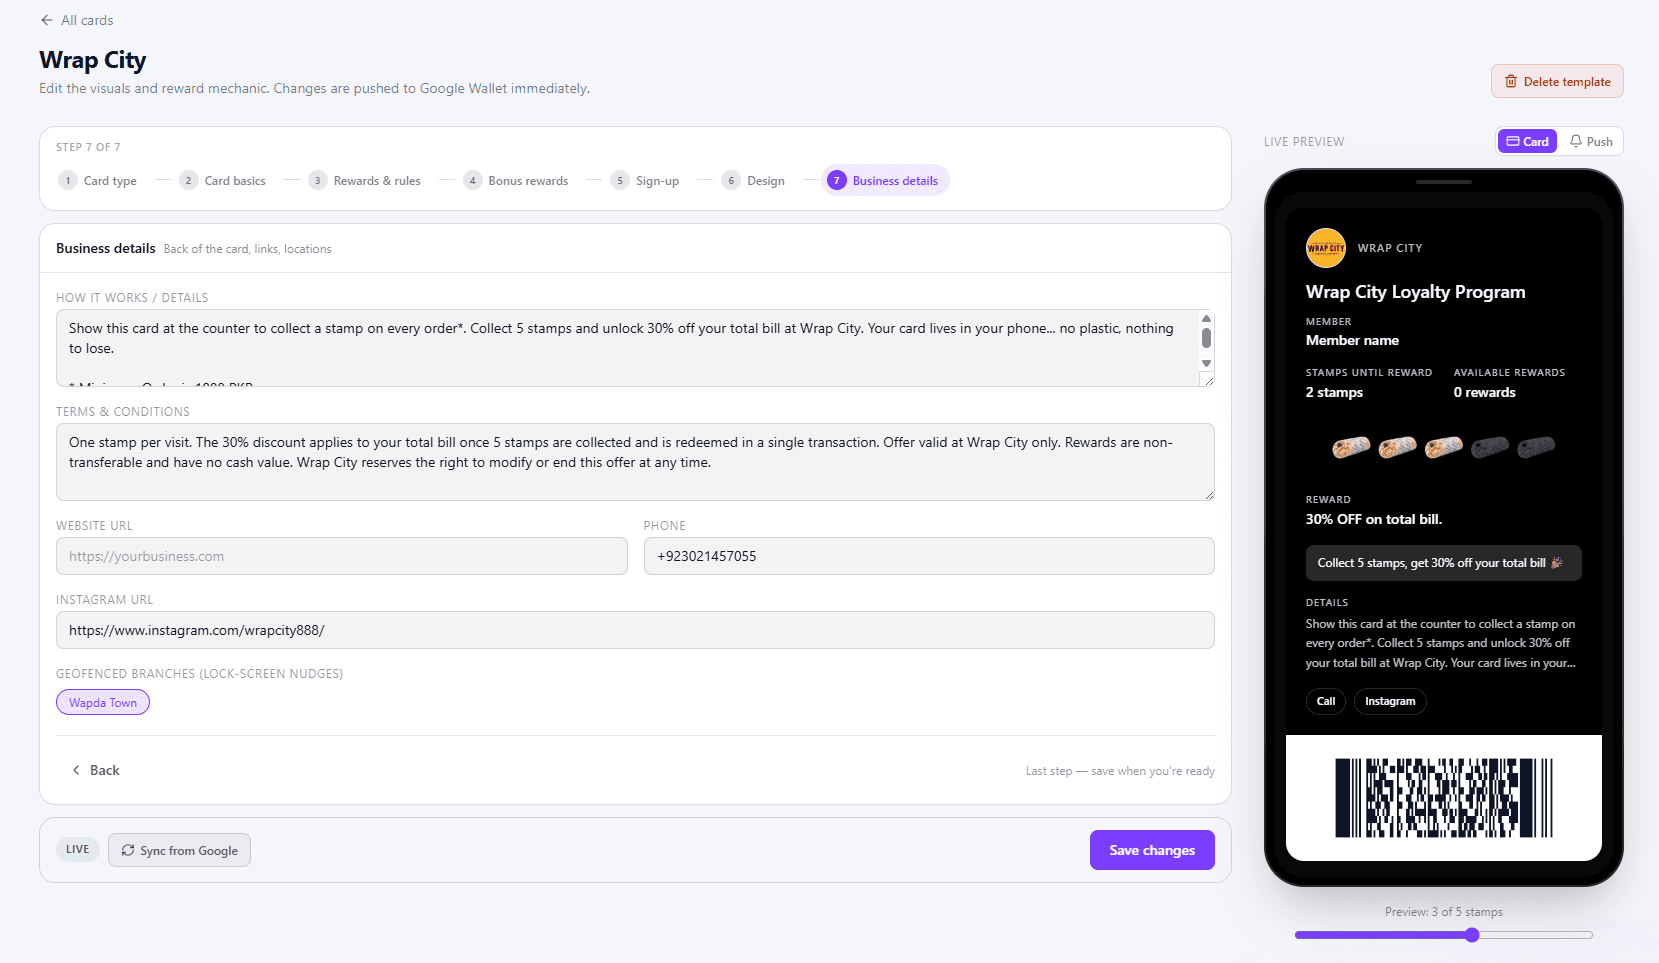1659x963 pixels.
Task: Click the "Wrap City Loyalty Program" preview title
Action: [1416, 292]
